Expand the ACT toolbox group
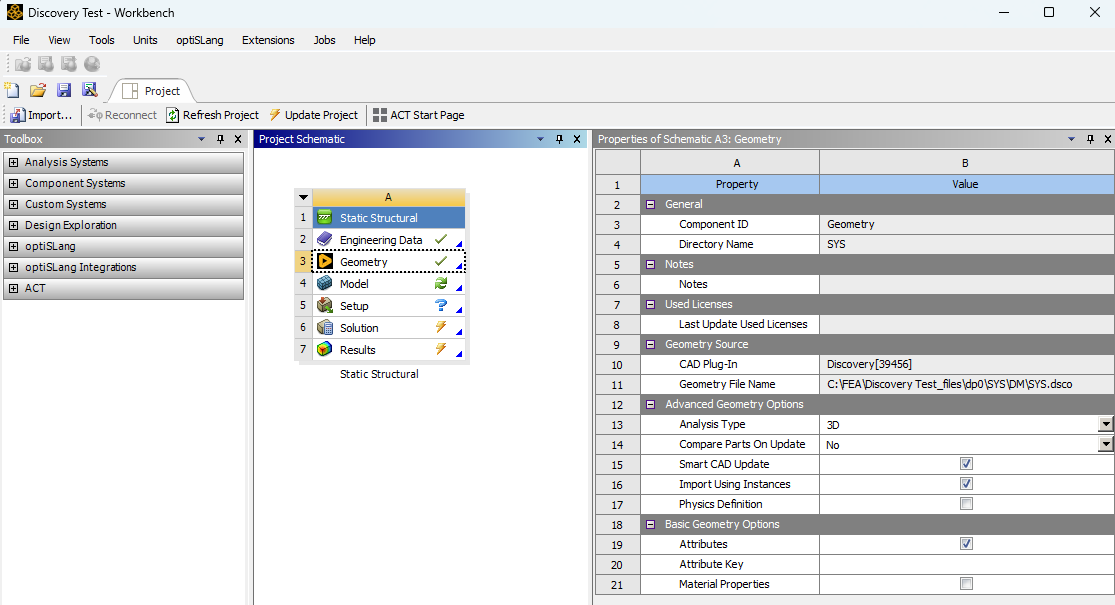 14,288
